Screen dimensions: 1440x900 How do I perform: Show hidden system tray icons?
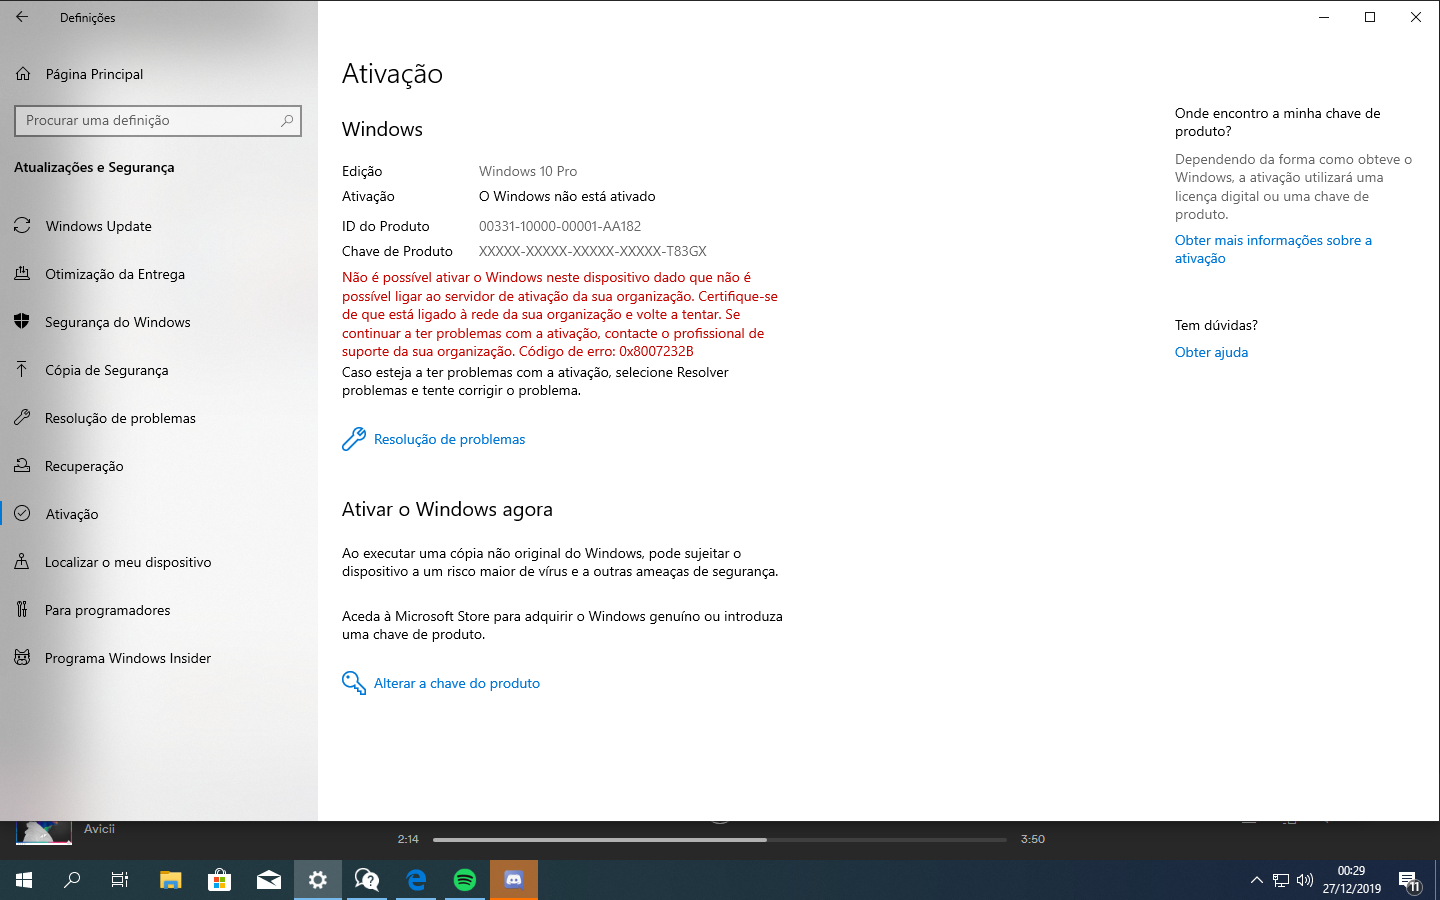1256,880
